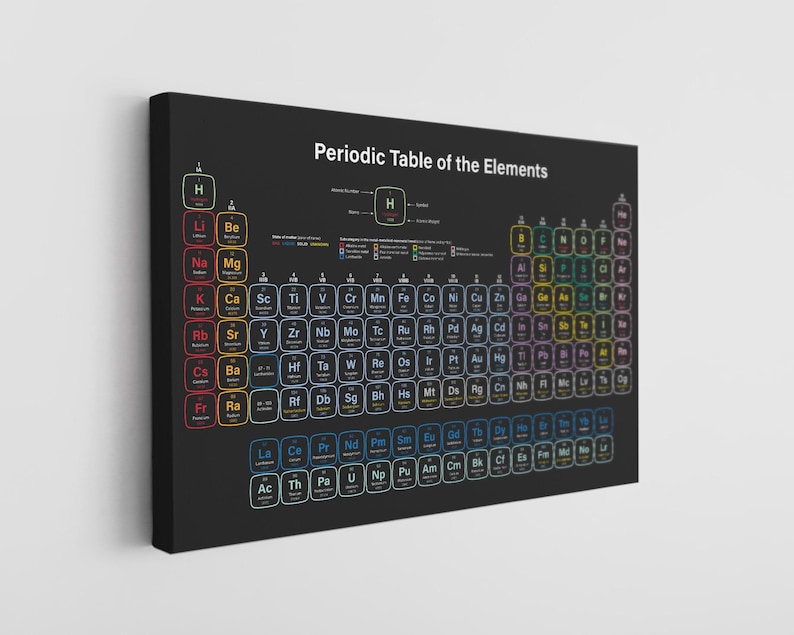794x635 pixels.
Task: Select the Mg Magnesium cell
Action: coord(232,265)
